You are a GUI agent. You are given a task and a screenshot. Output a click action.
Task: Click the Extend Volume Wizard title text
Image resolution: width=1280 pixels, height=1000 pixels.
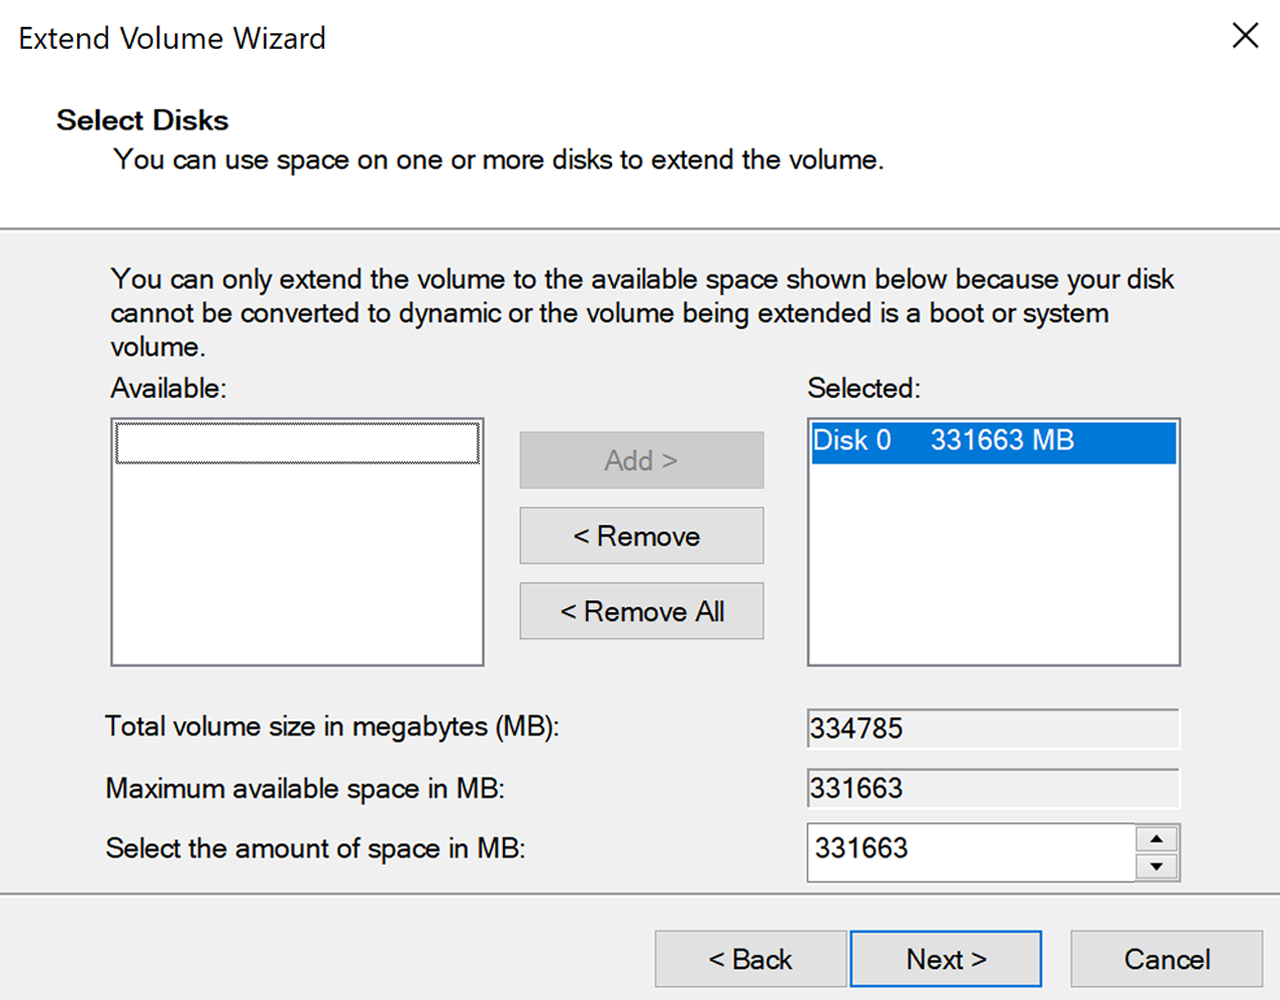coord(172,38)
